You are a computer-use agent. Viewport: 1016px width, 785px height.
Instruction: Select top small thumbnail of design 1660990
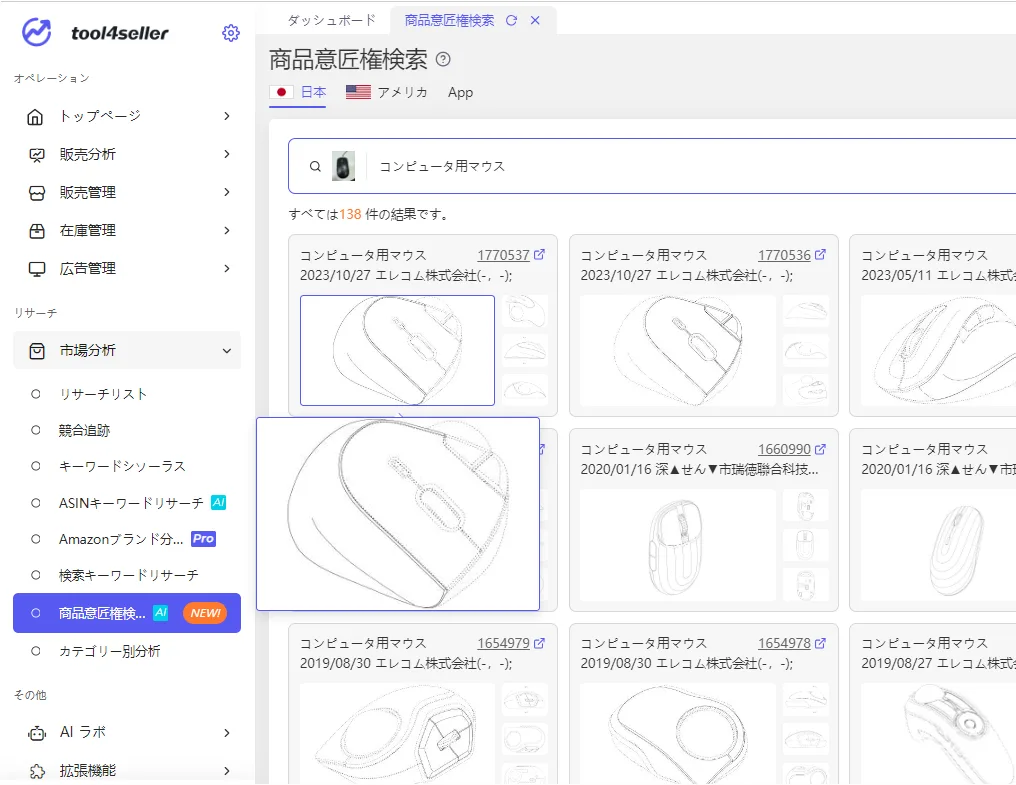[x=805, y=506]
